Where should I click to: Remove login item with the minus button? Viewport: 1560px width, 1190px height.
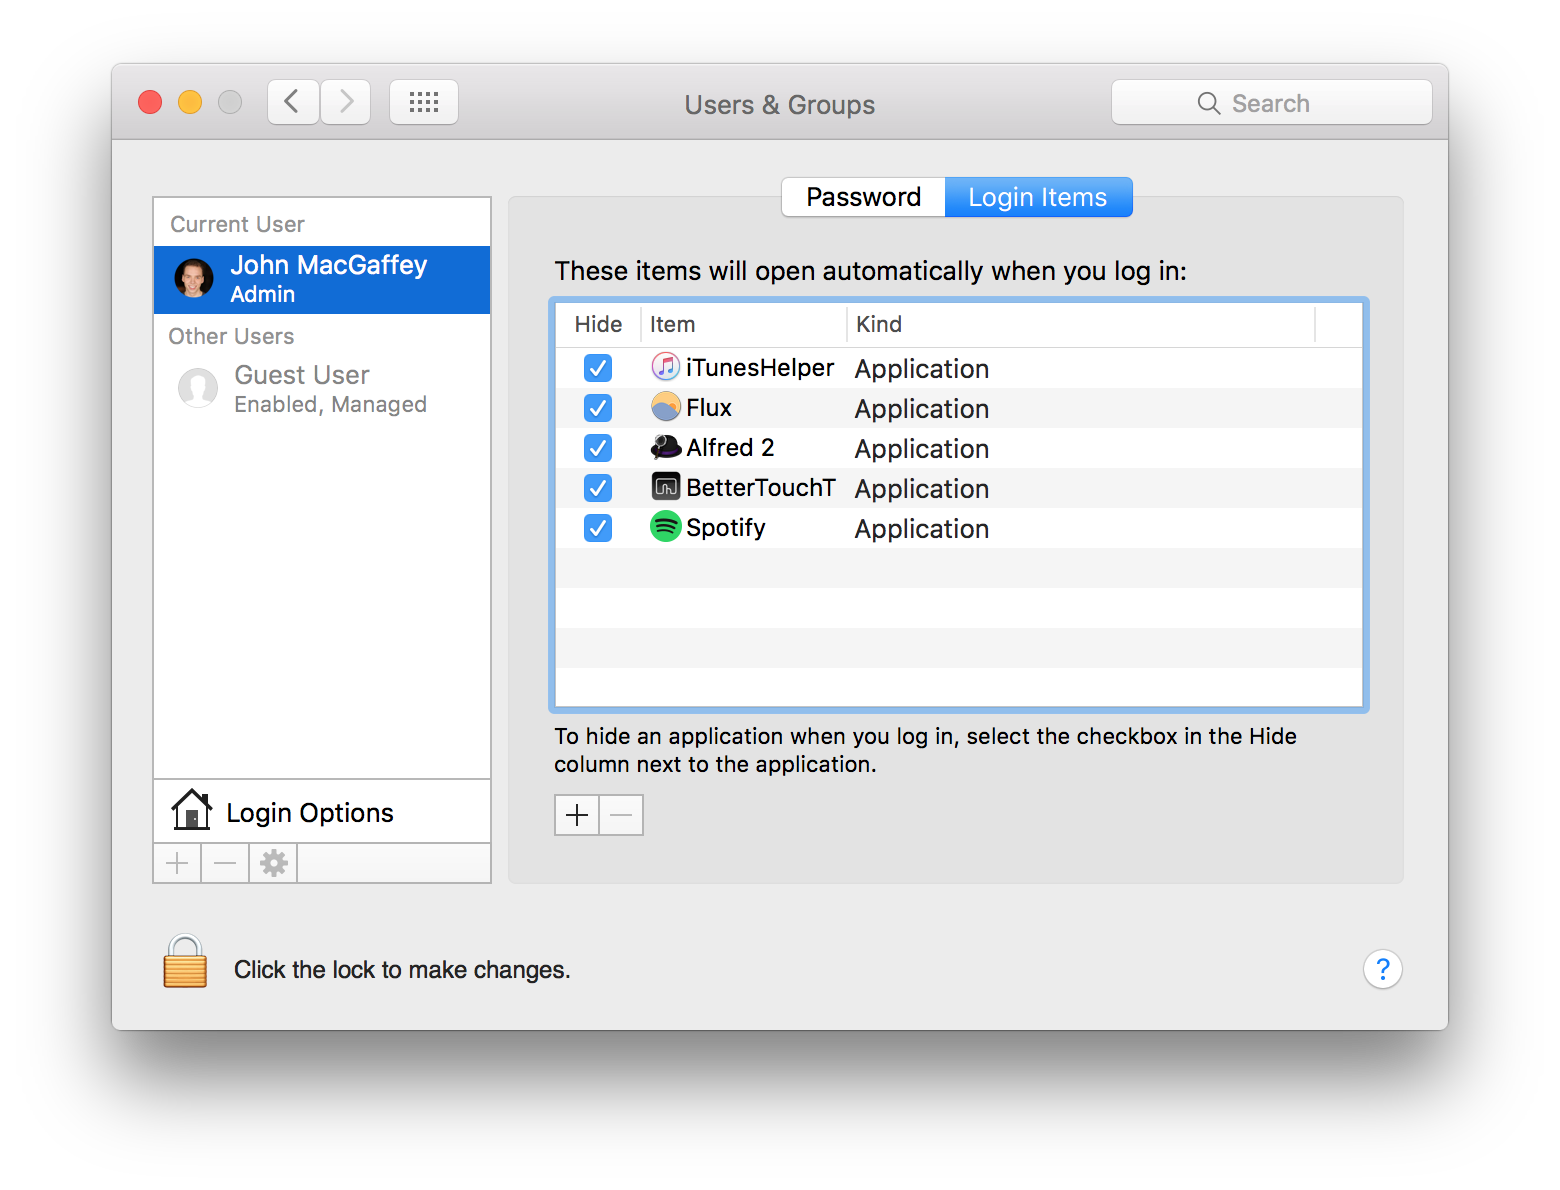[621, 815]
